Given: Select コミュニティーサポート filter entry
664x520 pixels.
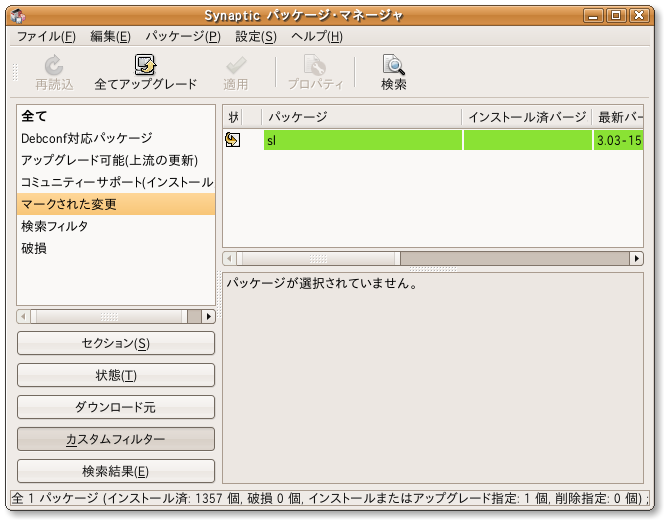Looking at the screenshot, I should pyautogui.click(x=116, y=182).
